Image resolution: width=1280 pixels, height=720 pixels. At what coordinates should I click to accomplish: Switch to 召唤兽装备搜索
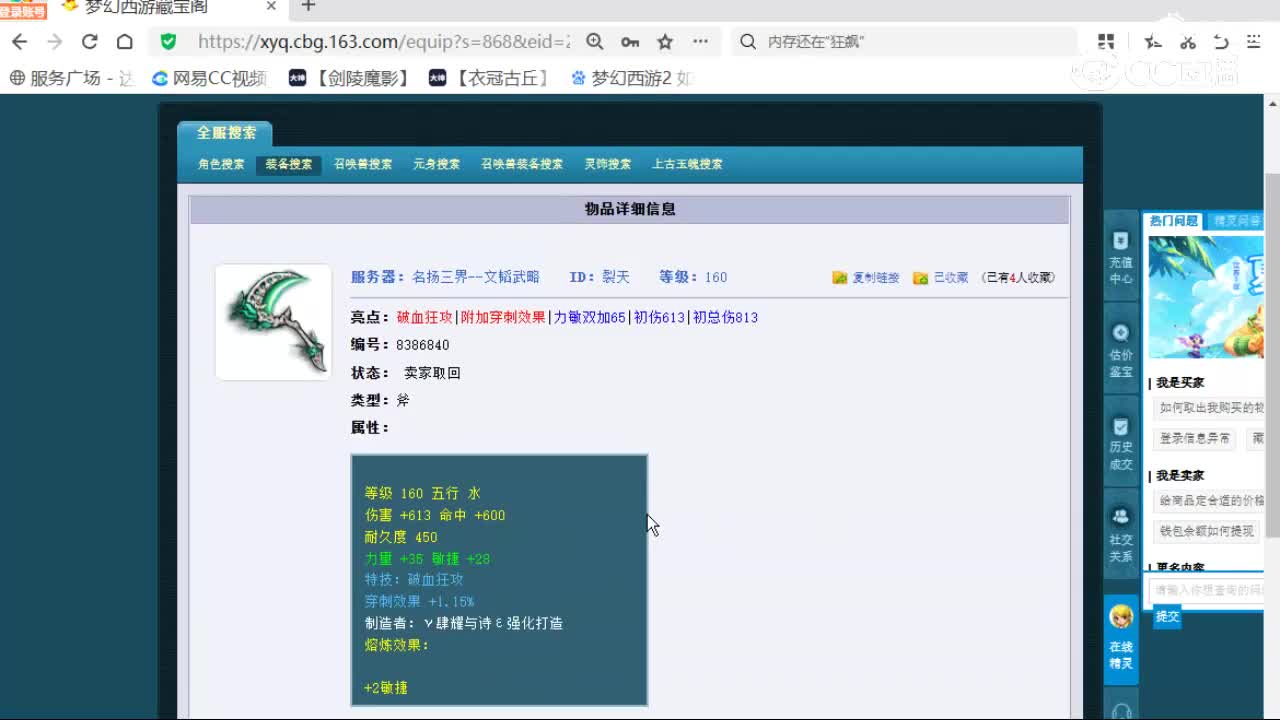(522, 164)
